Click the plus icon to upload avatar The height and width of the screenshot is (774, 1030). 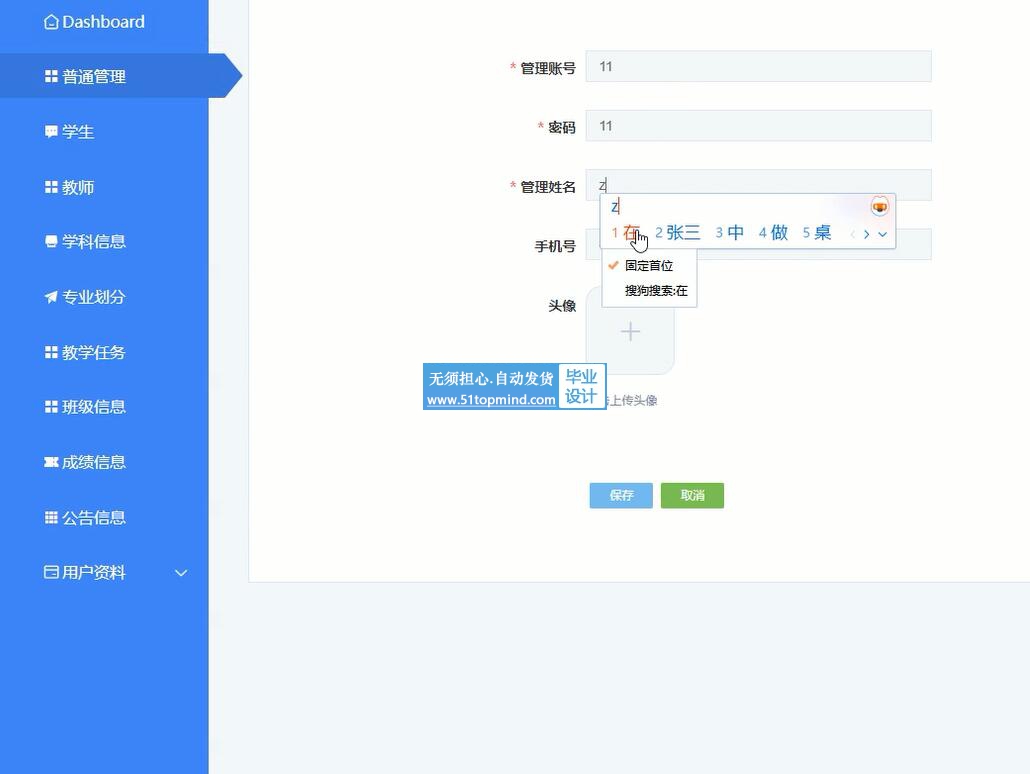pyautogui.click(x=630, y=331)
